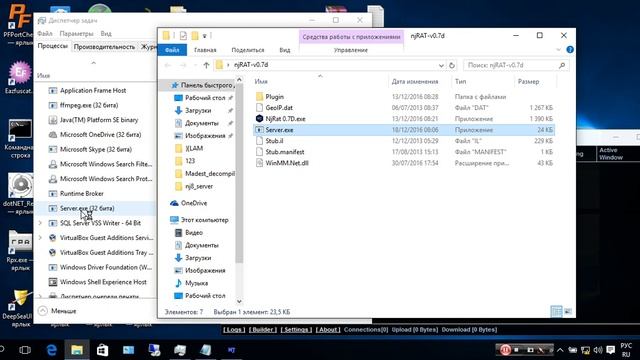Select NjRat 0.7D.exe file
The image size is (640, 360).
tap(285, 119)
